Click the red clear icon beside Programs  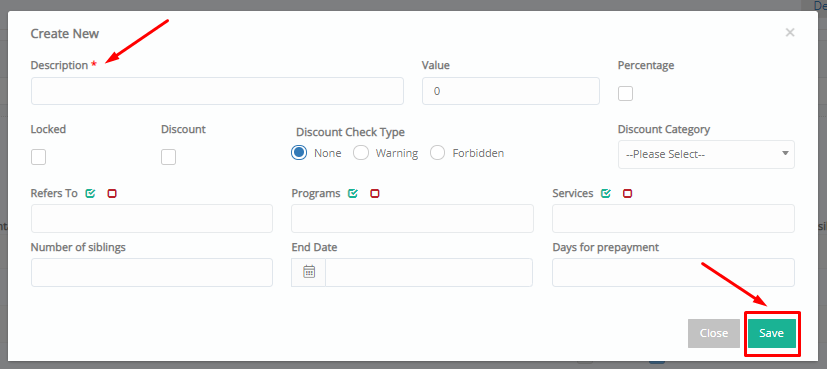pyautogui.click(x=374, y=193)
